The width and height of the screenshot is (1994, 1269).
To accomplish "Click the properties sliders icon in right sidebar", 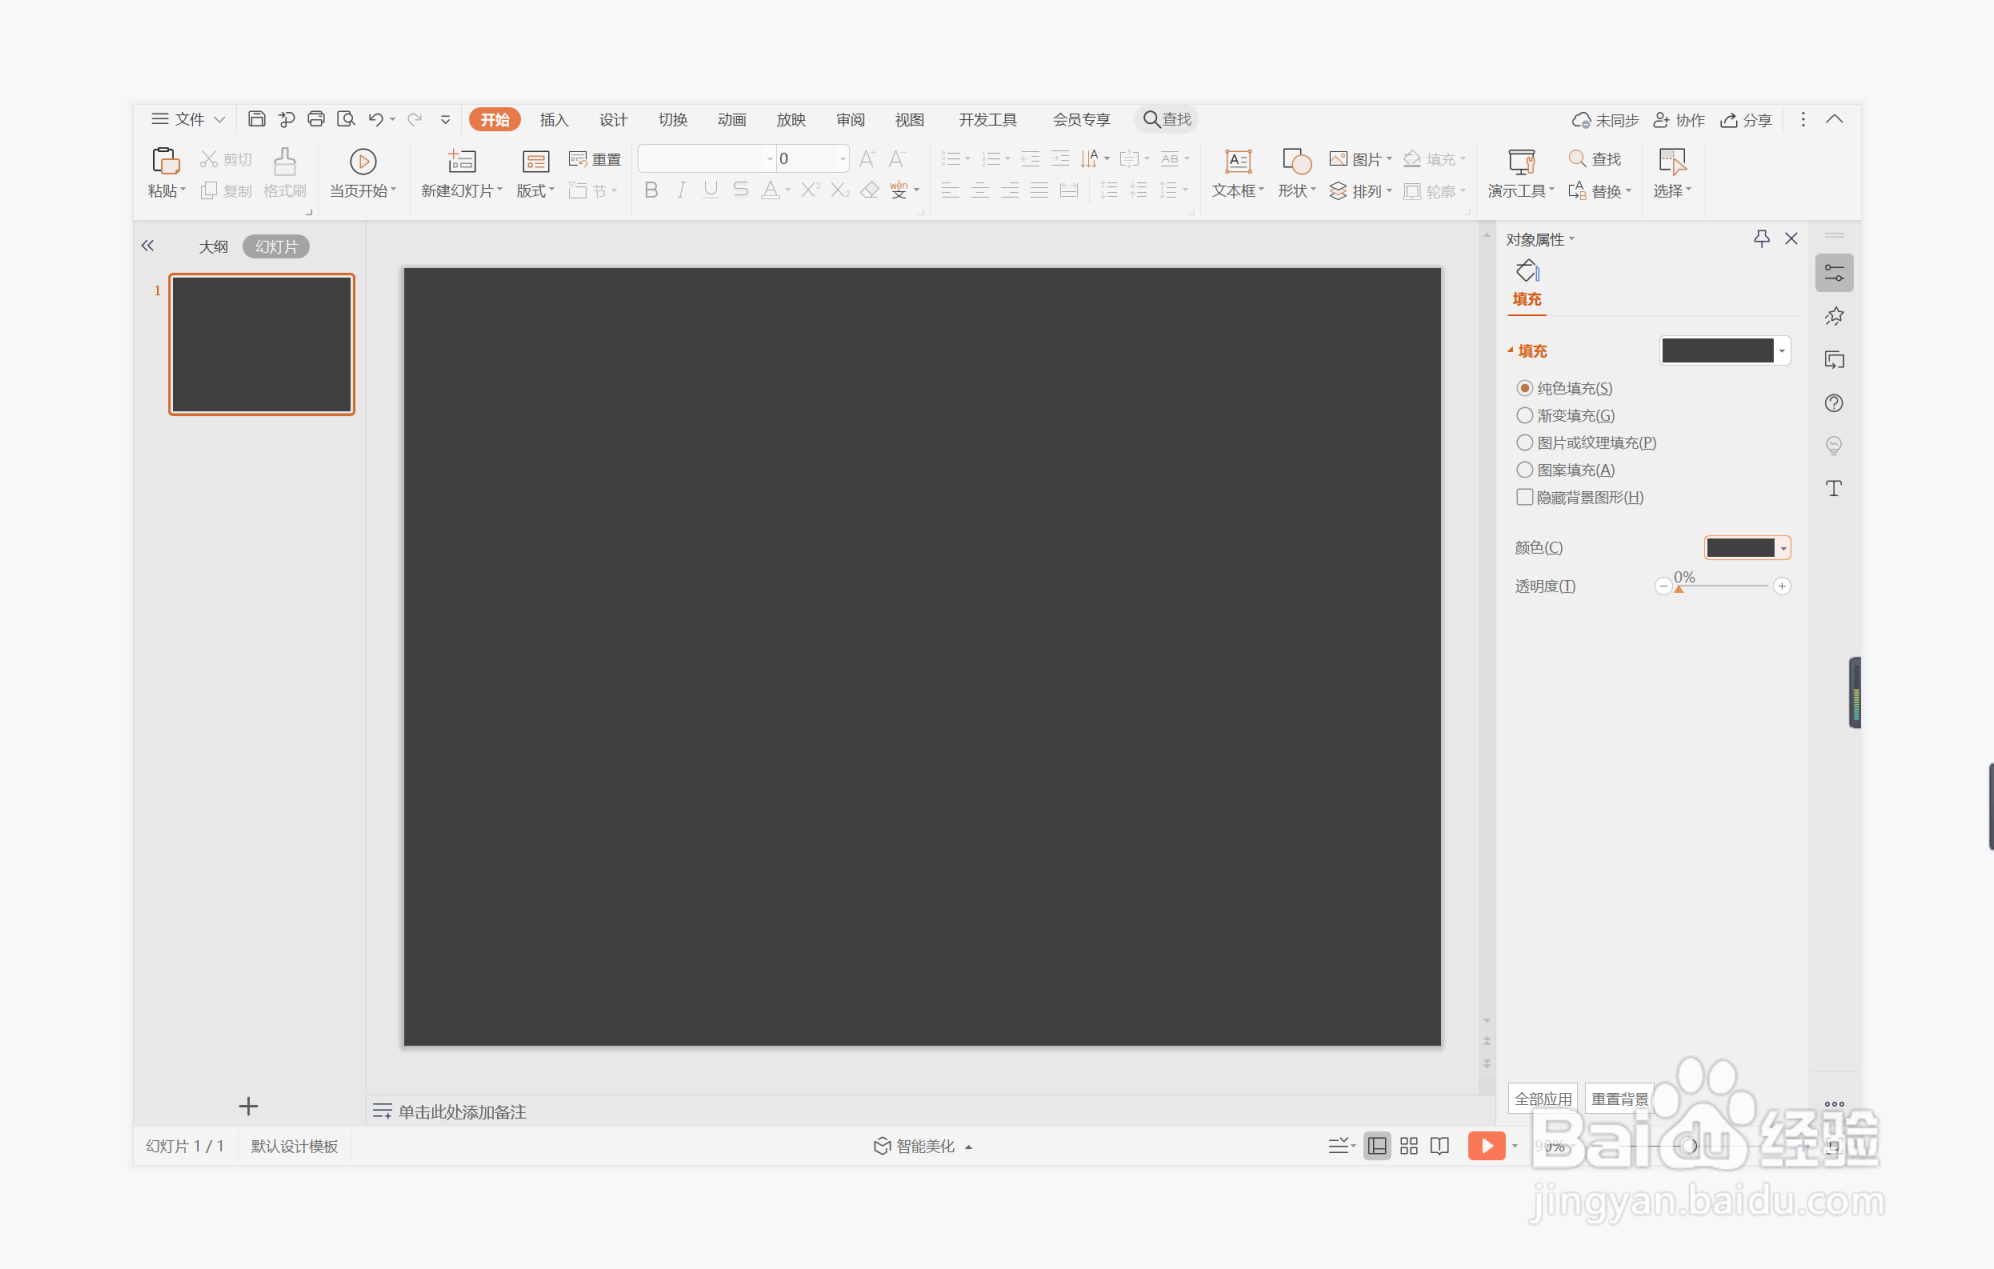I will [1834, 273].
